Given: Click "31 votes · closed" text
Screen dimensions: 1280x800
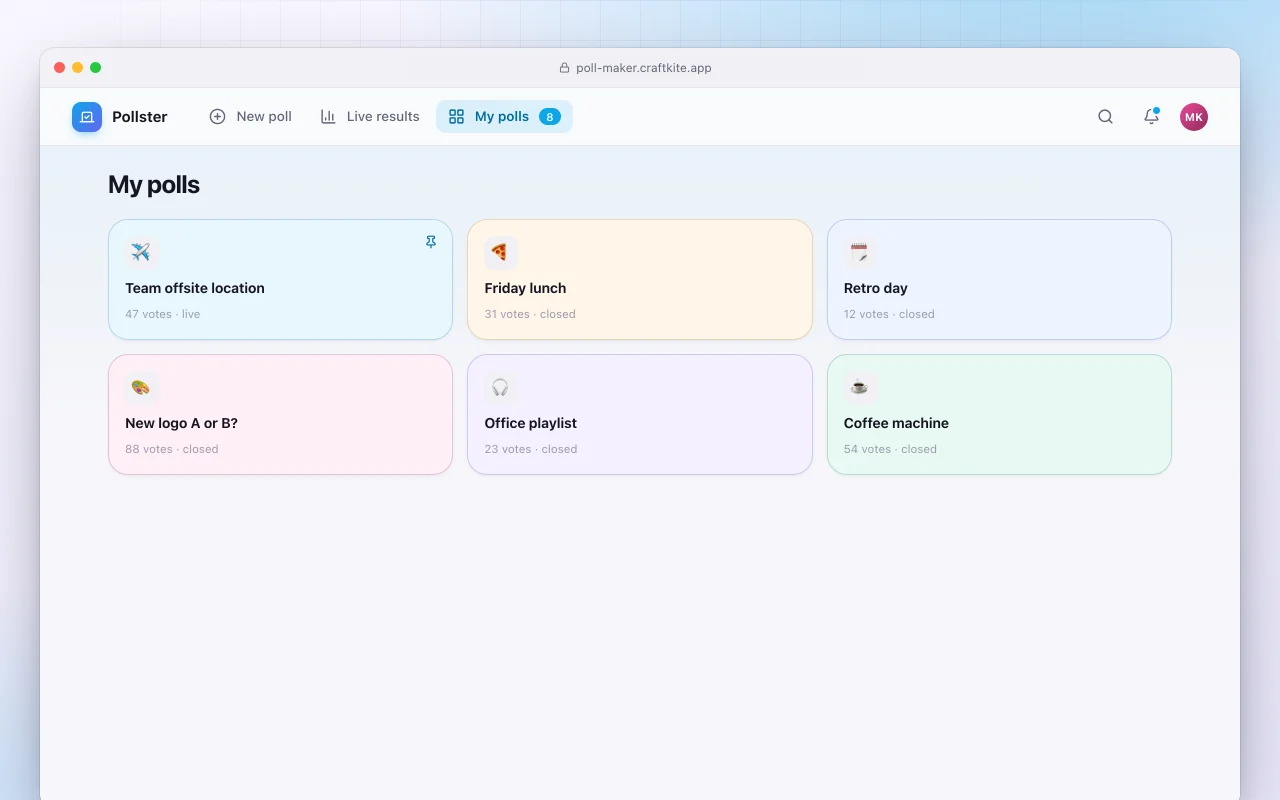Looking at the screenshot, I should [x=530, y=314].
